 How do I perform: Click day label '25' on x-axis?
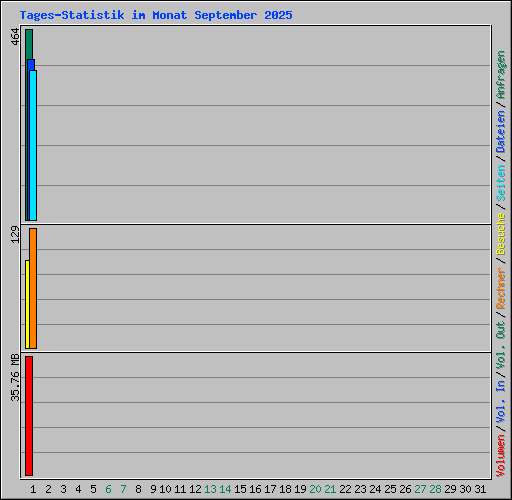click(390, 489)
